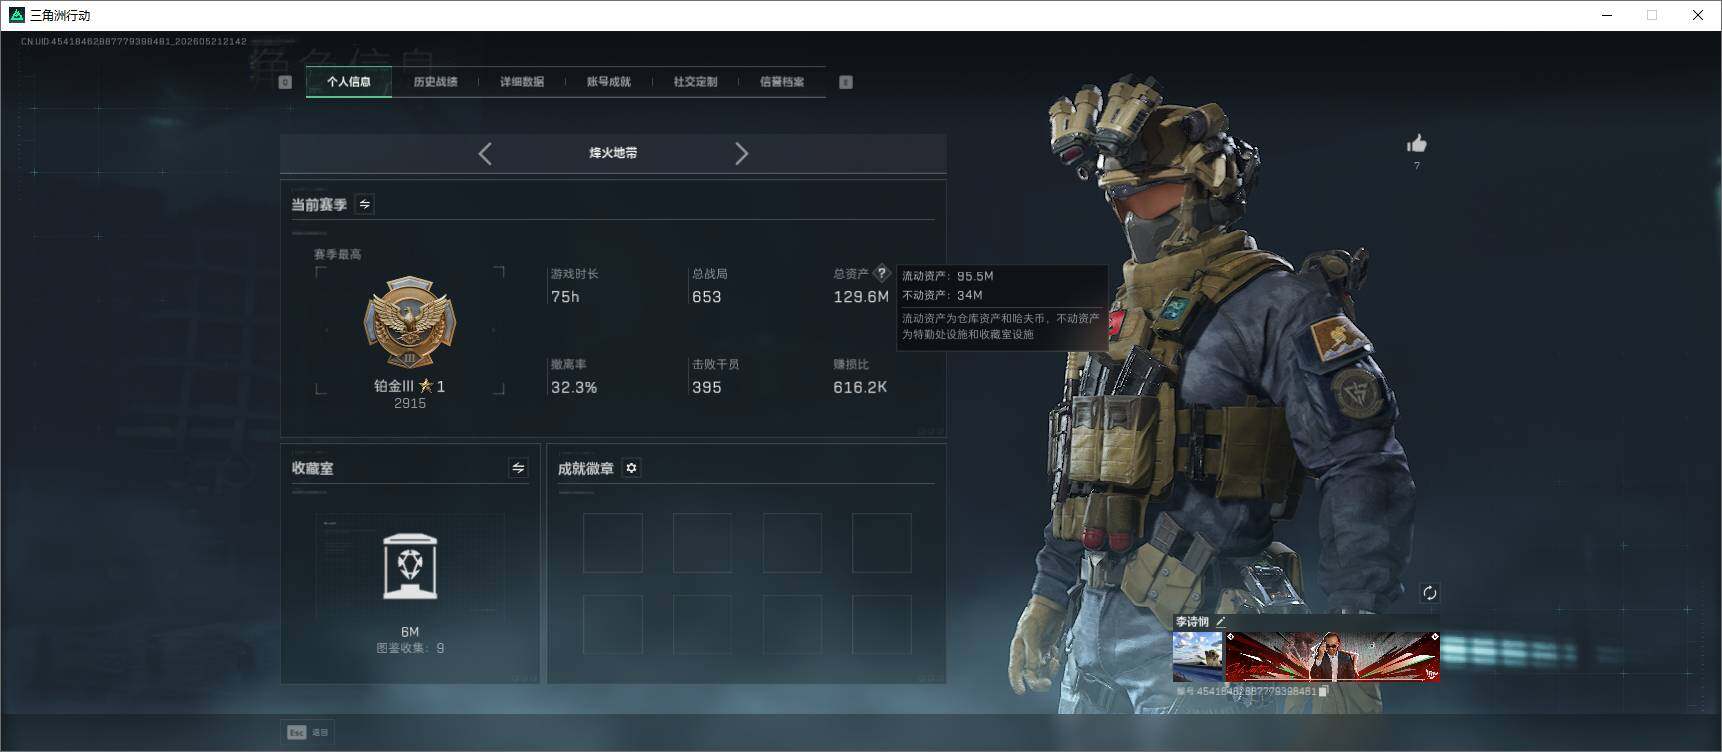This screenshot has height=752, width=1722.
Task: Switch to the 历史战绩 tab
Action: coord(435,82)
